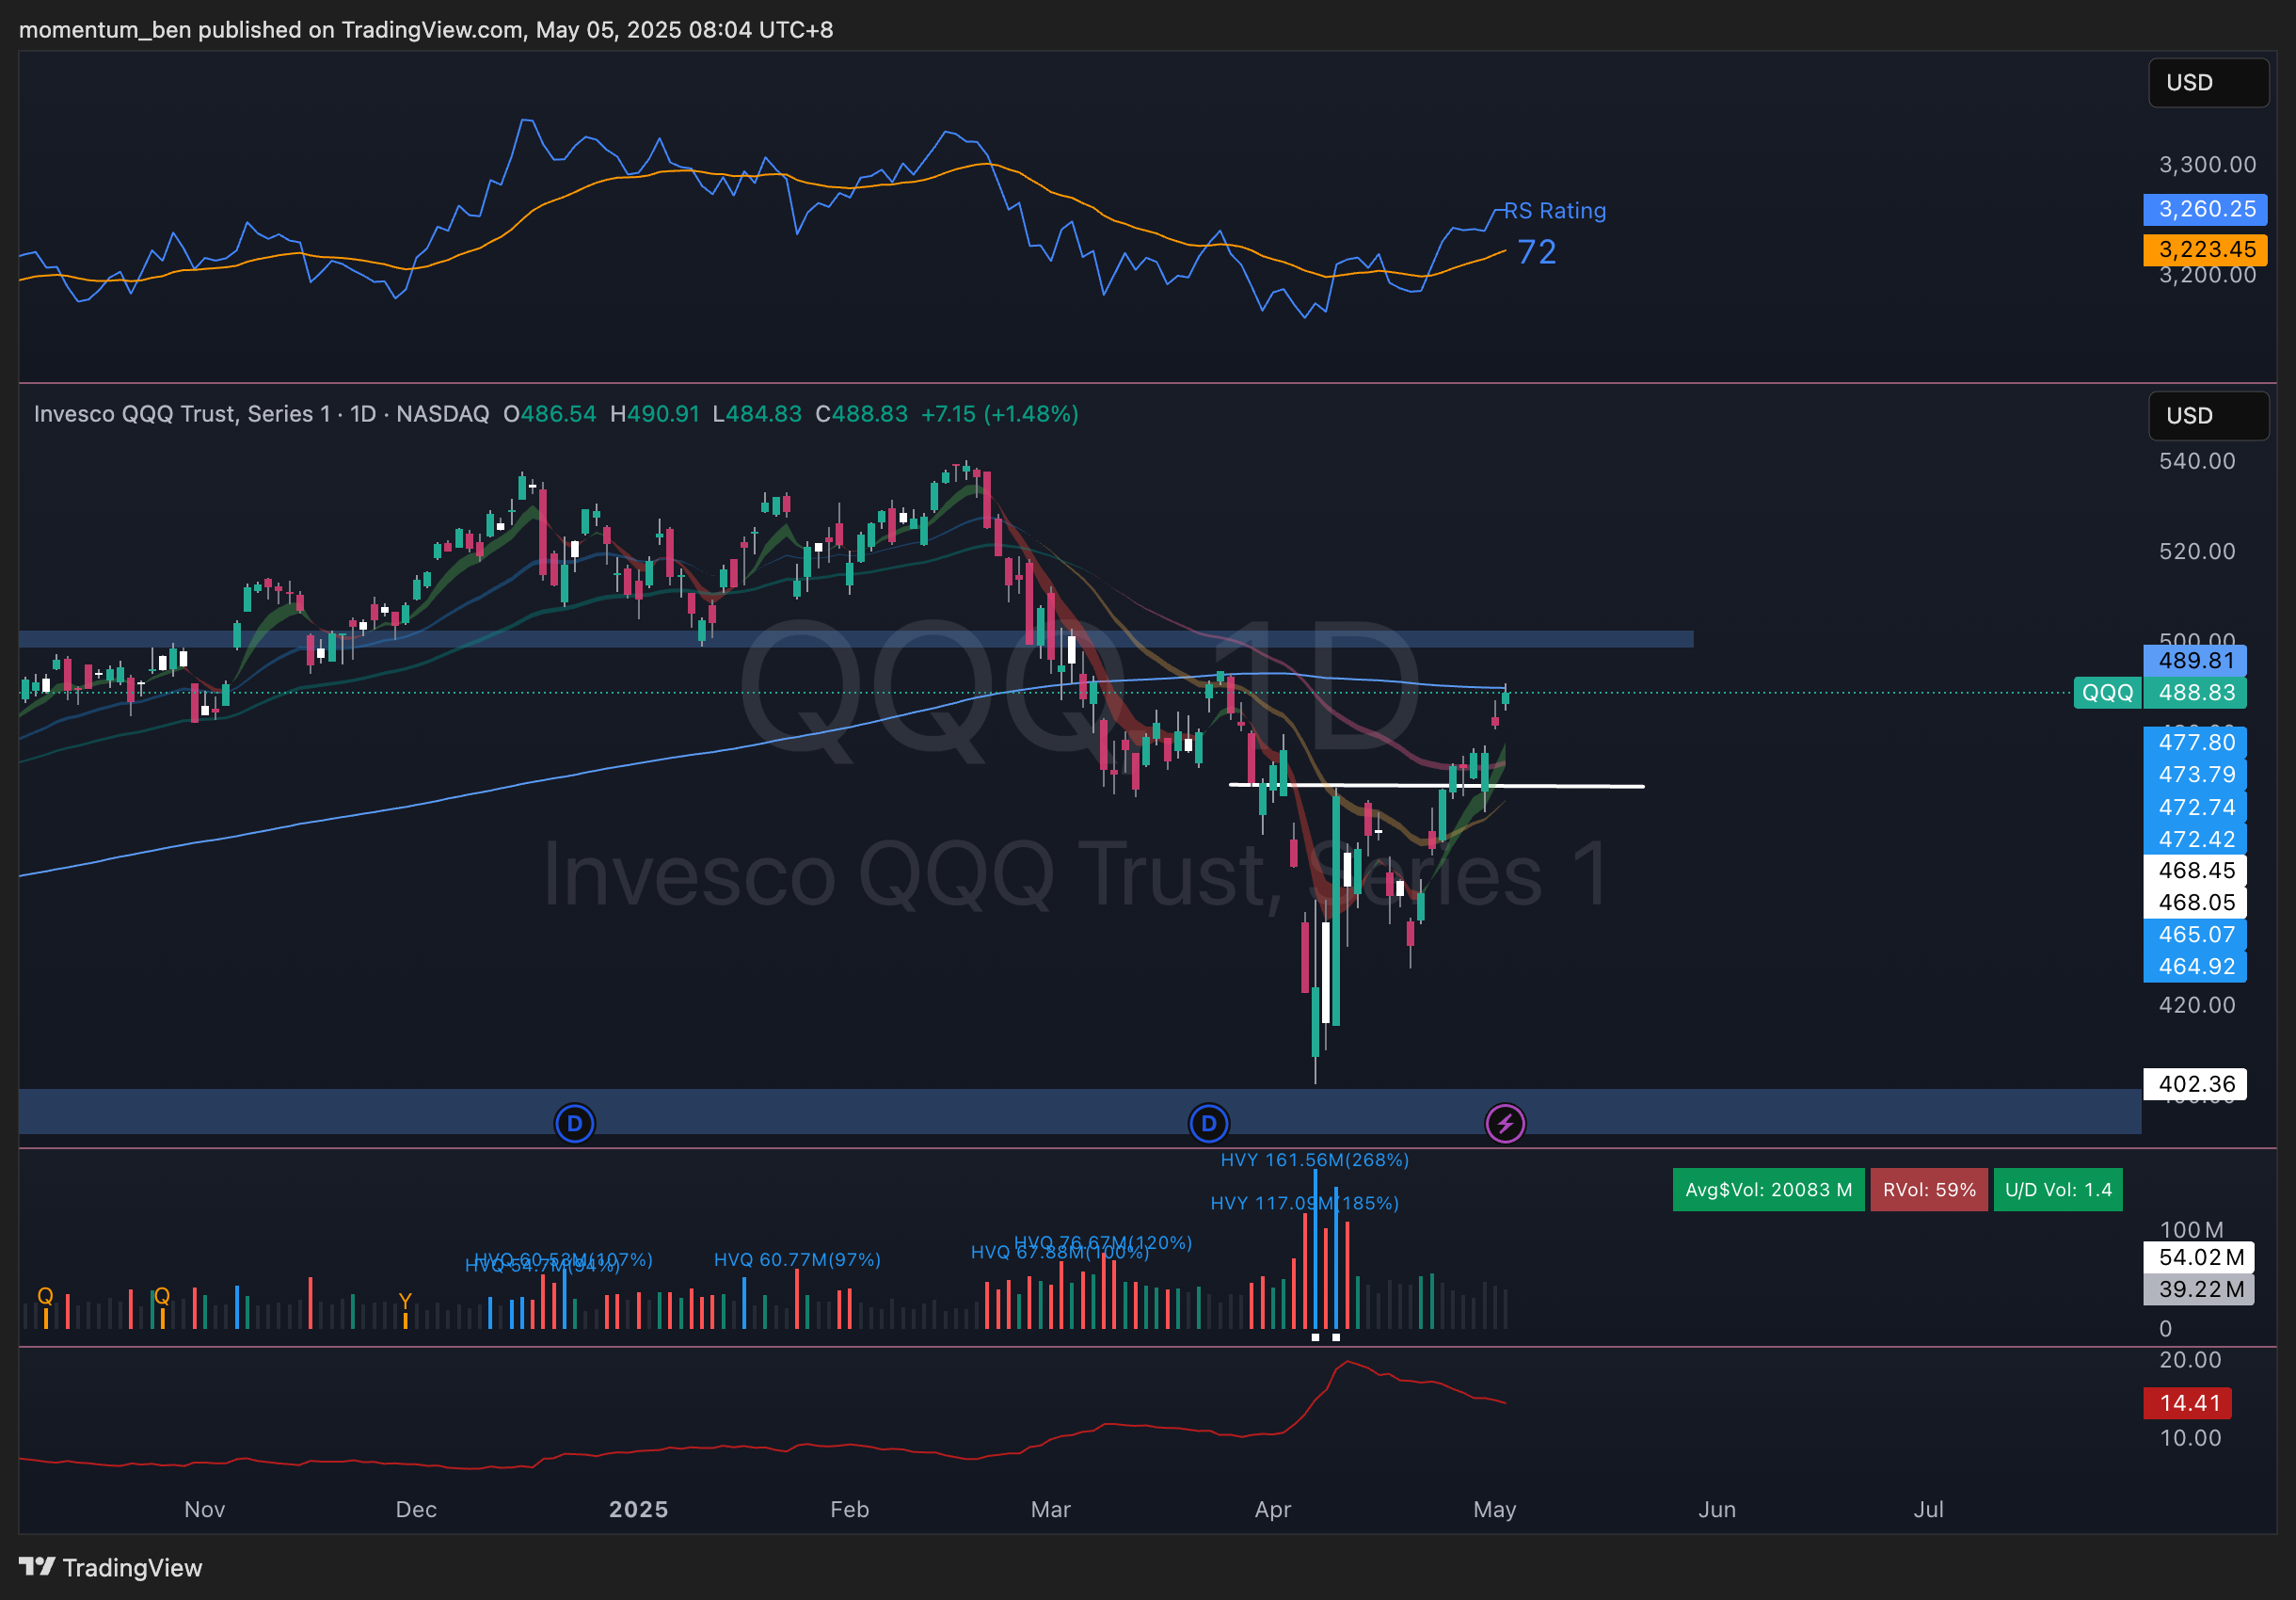Click the HVY 161.56M(268%) volume label
This screenshot has height=1600, width=2296.
click(1313, 1160)
